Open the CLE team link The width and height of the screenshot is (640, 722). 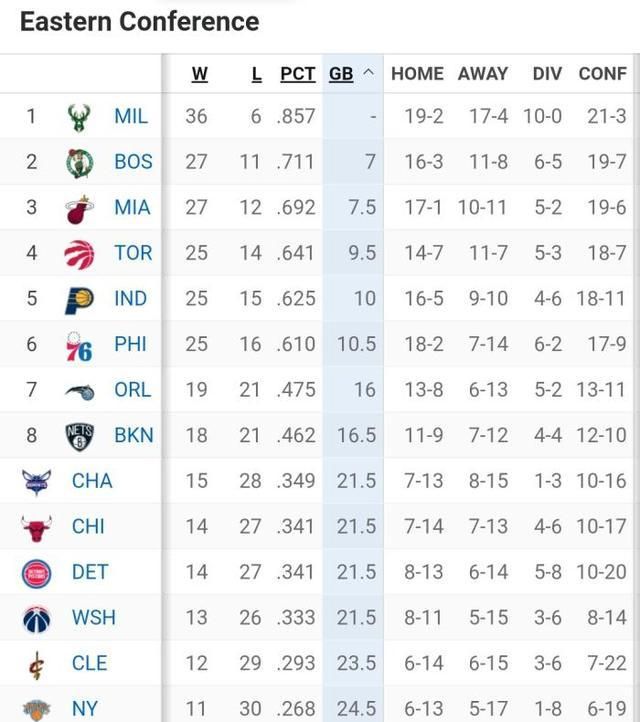pyautogui.click(x=90, y=664)
